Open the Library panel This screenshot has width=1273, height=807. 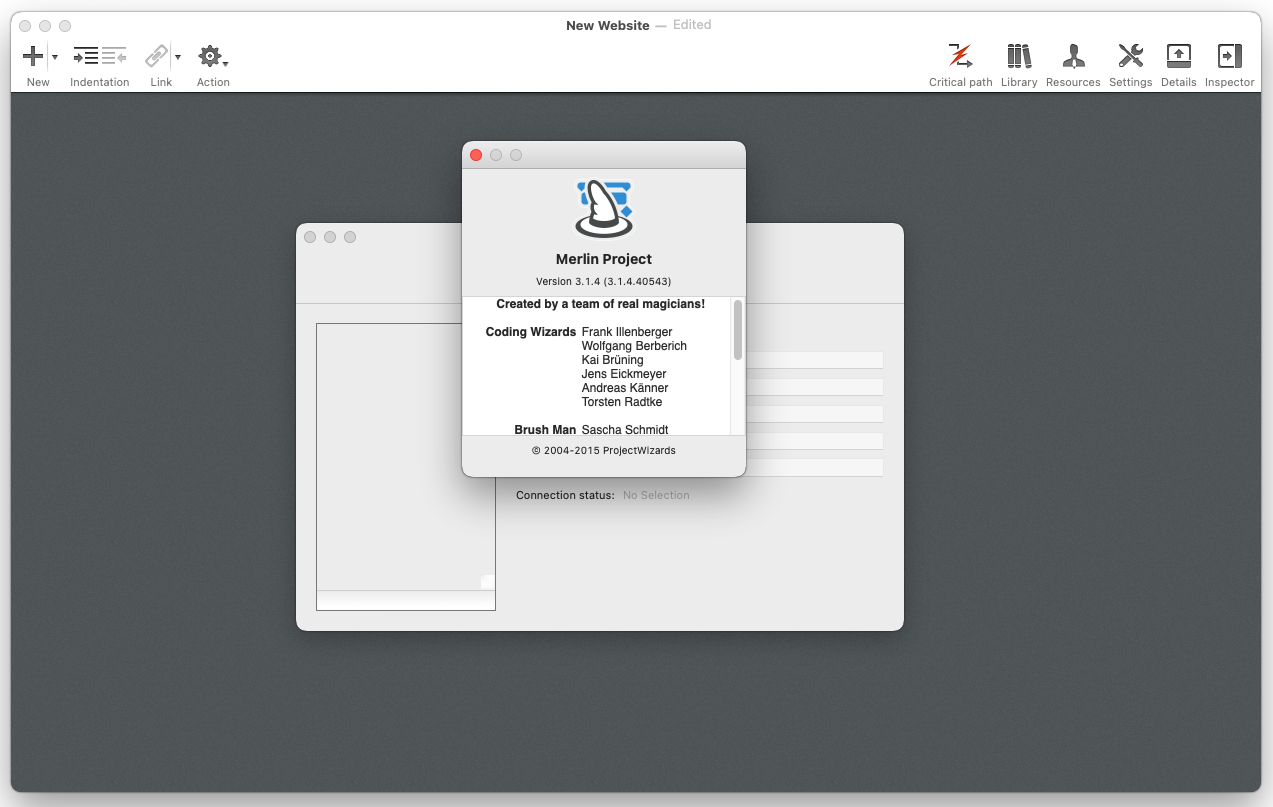[x=1018, y=57]
